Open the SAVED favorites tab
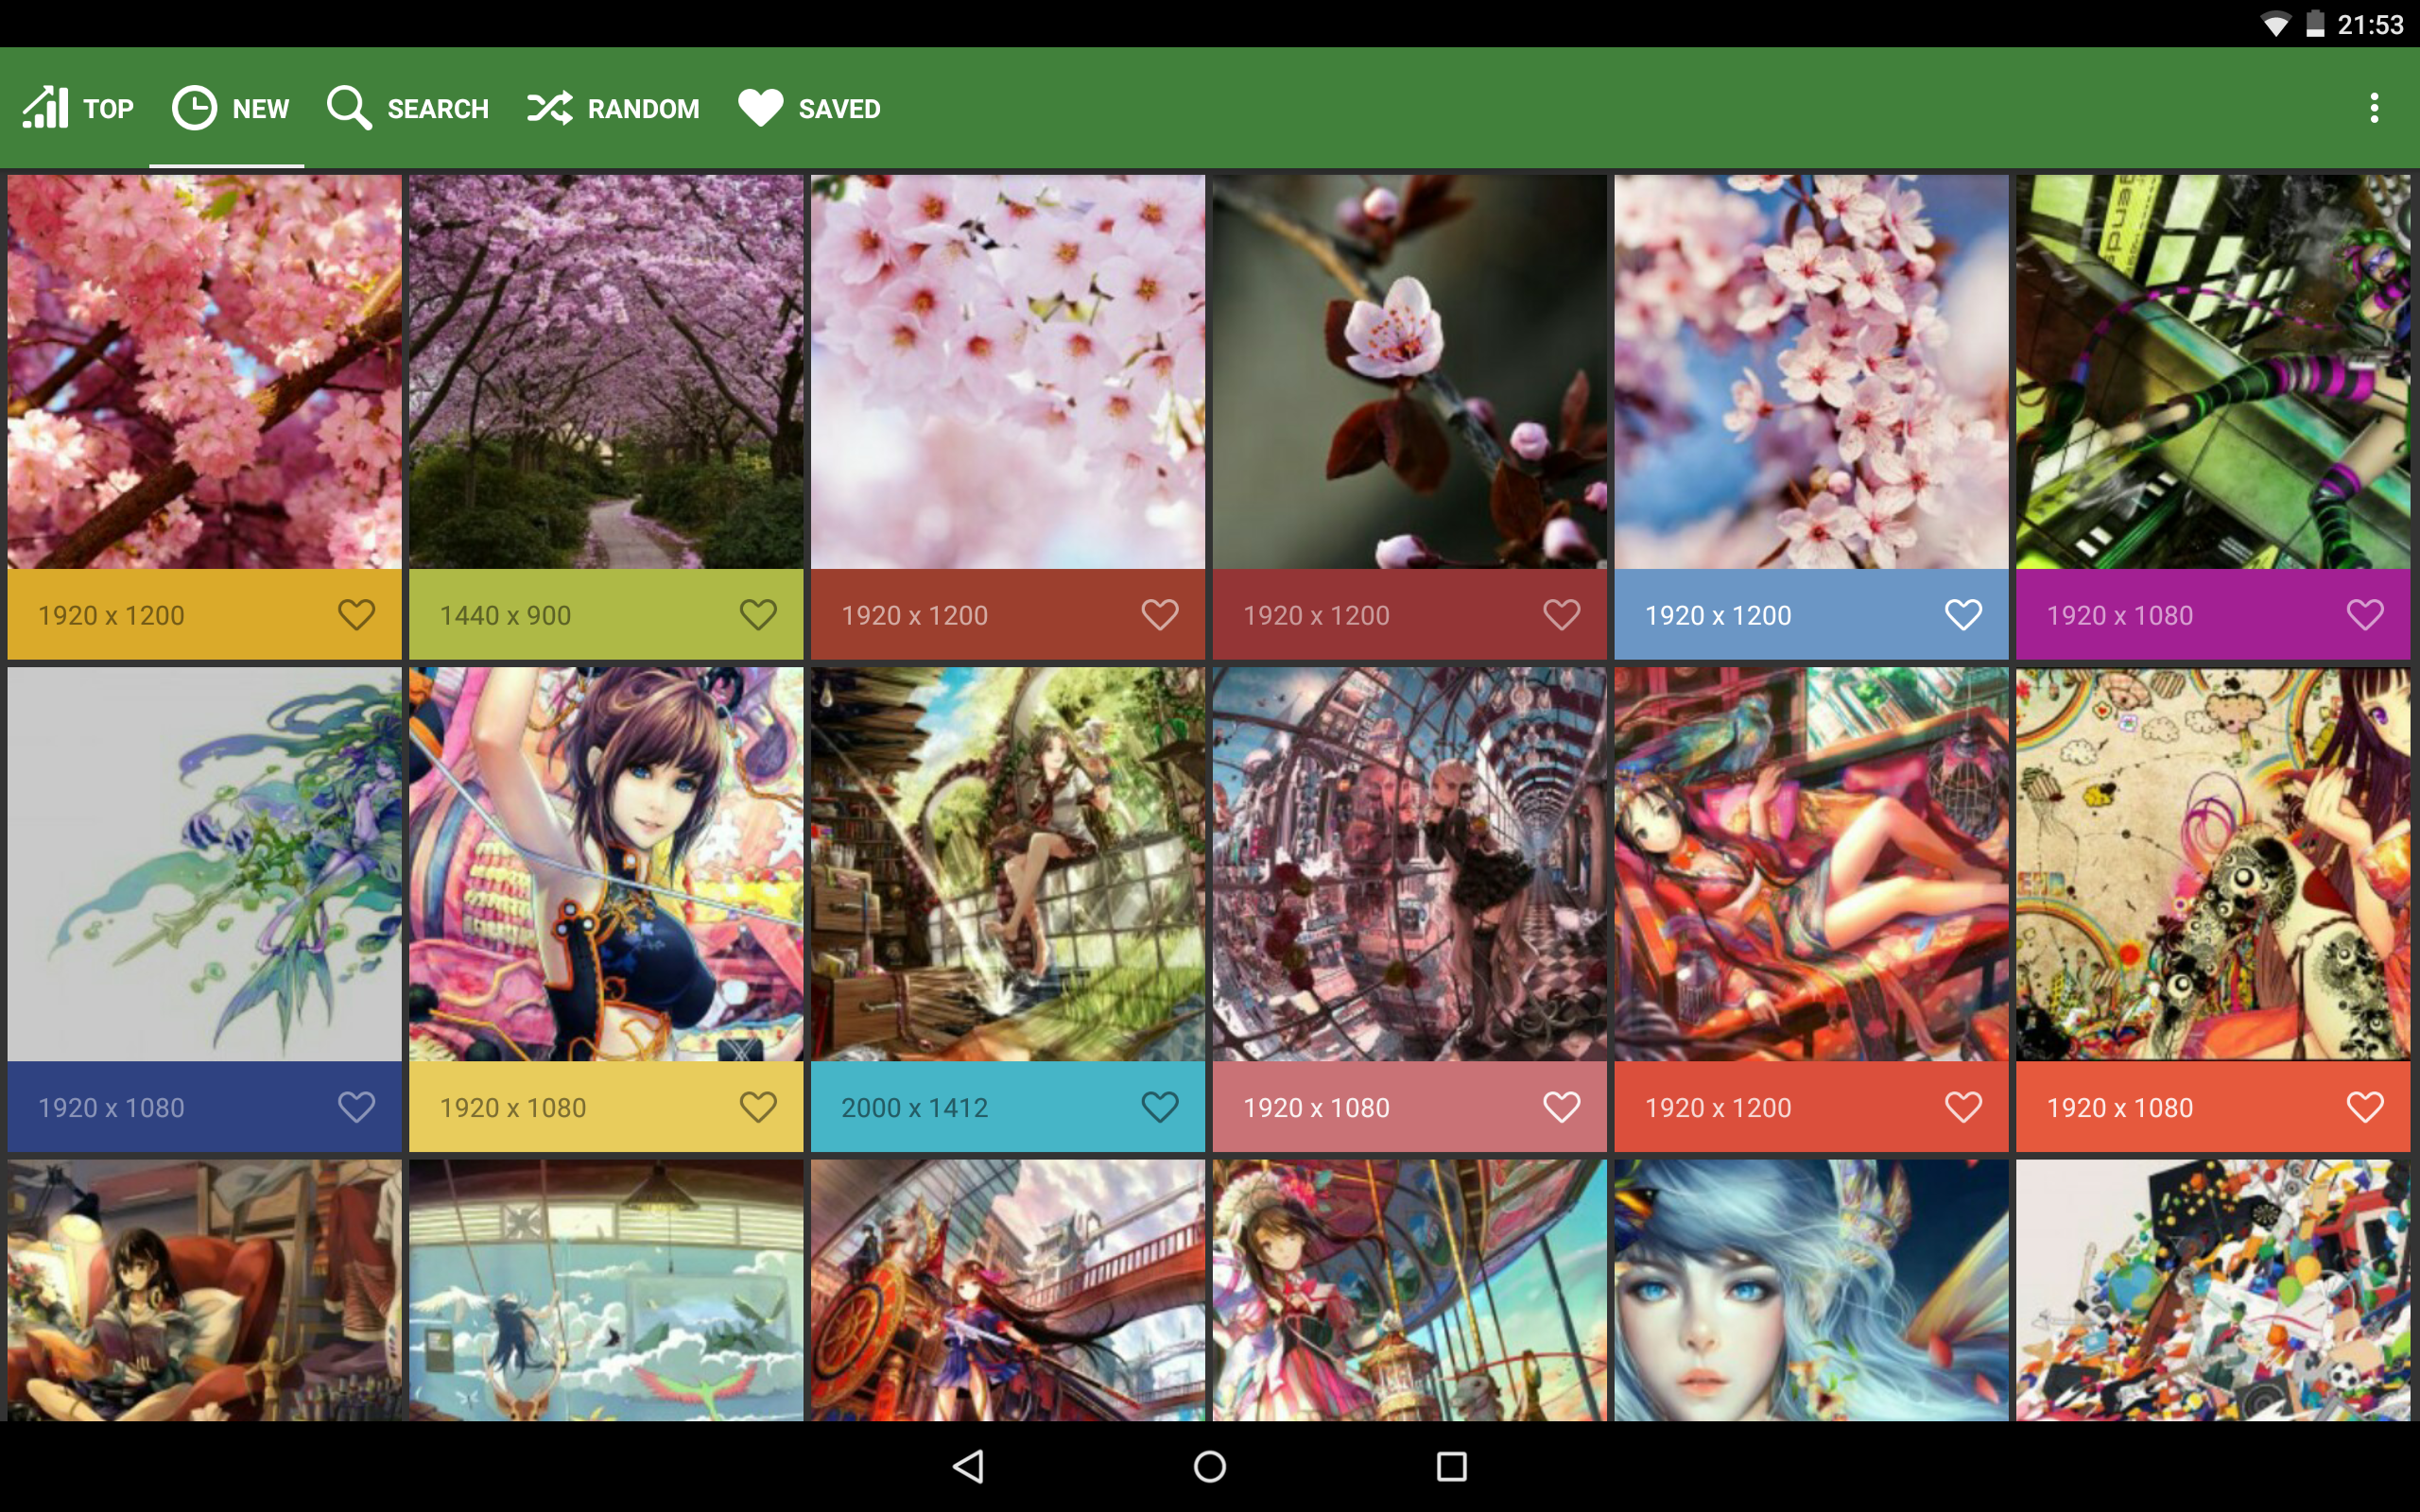Image resolution: width=2420 pixels, height=1512 pixels. coord(809,108)
